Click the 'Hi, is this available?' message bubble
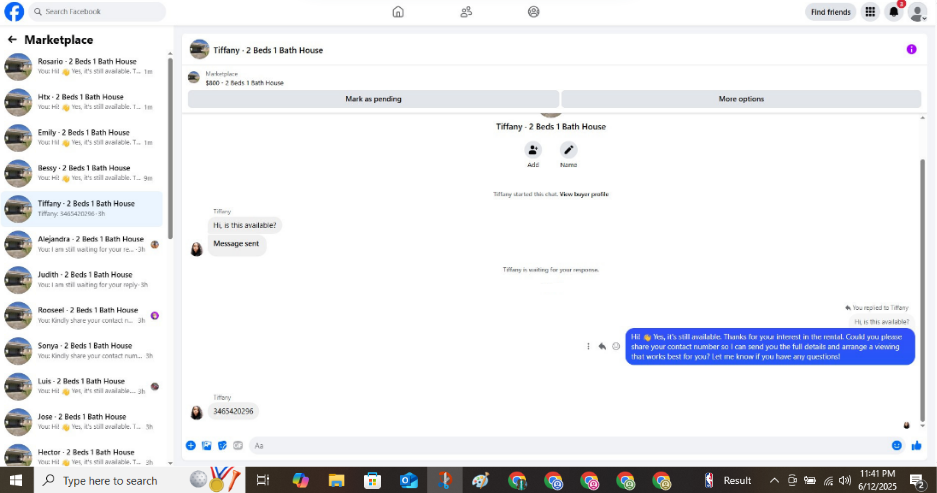The image size is (937, 493). click(245, 225)
